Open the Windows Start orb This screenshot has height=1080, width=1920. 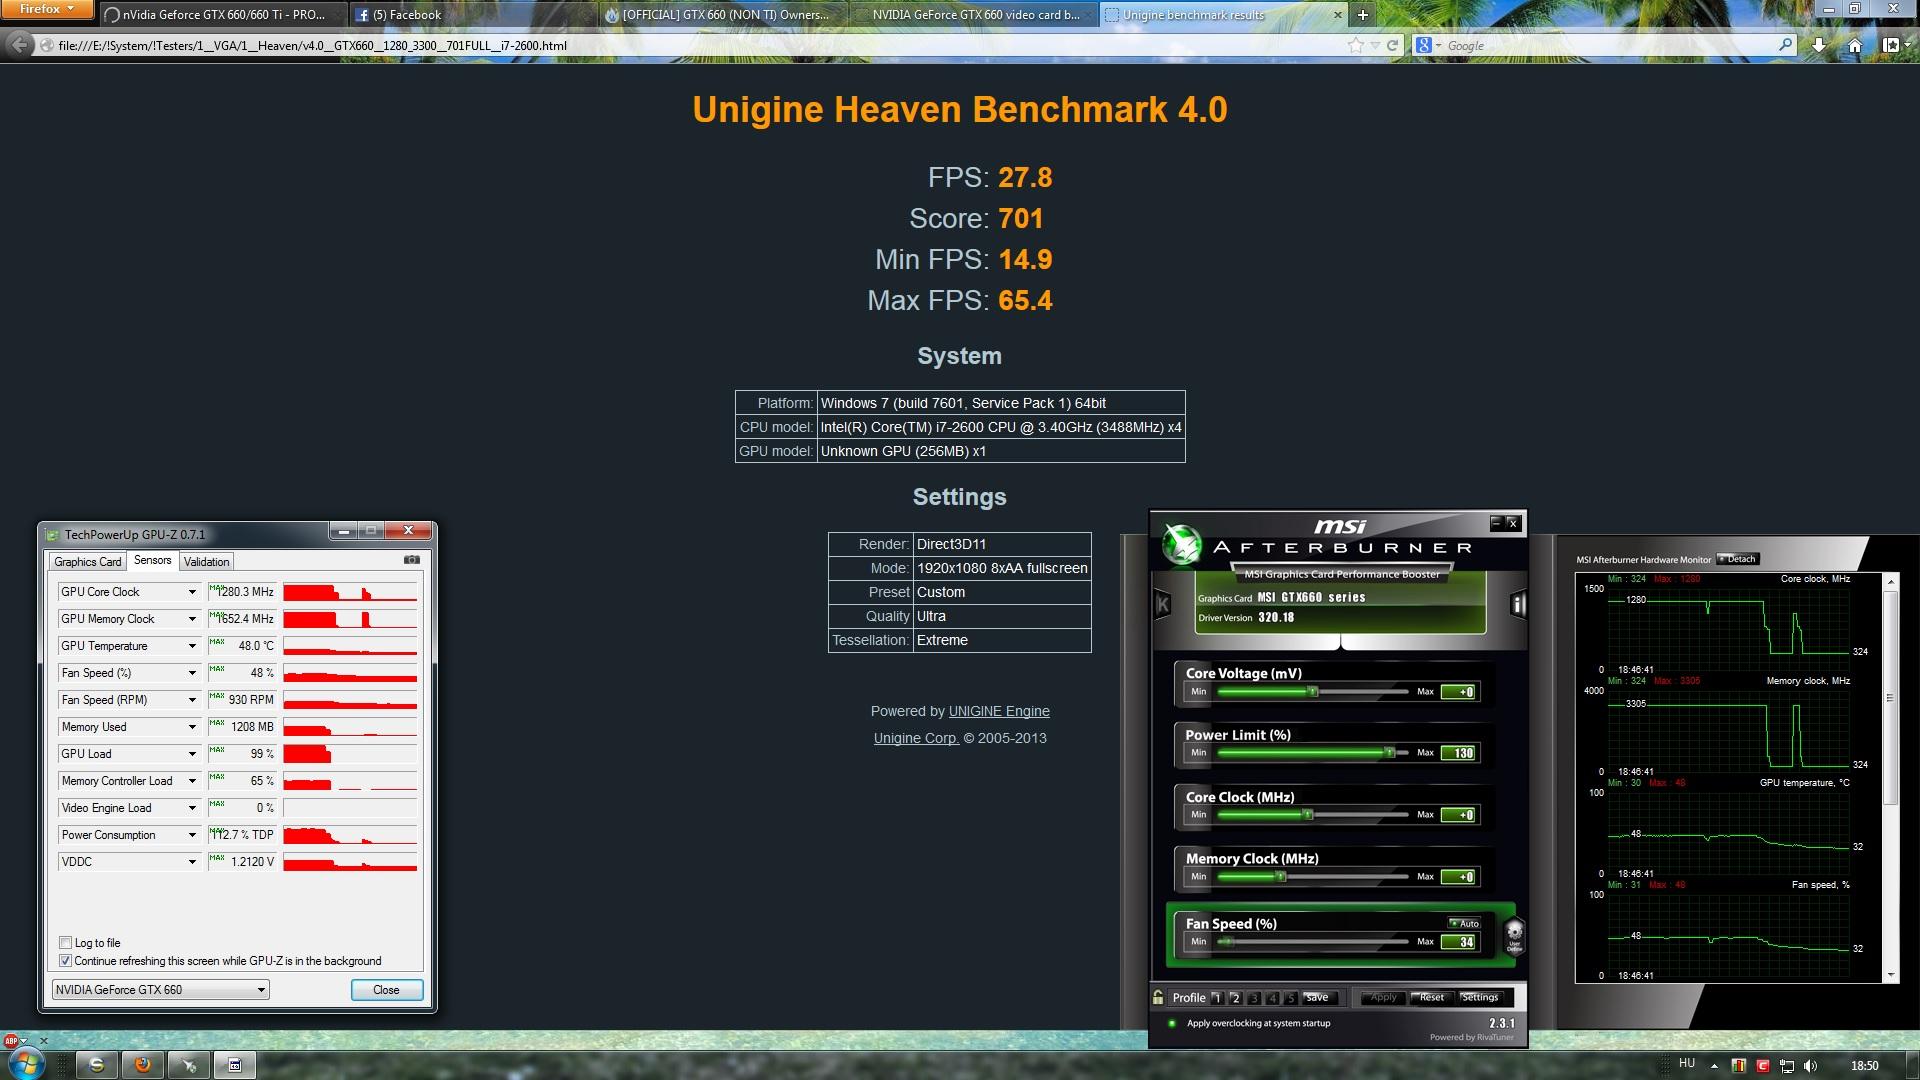(x=25, y=1064)
